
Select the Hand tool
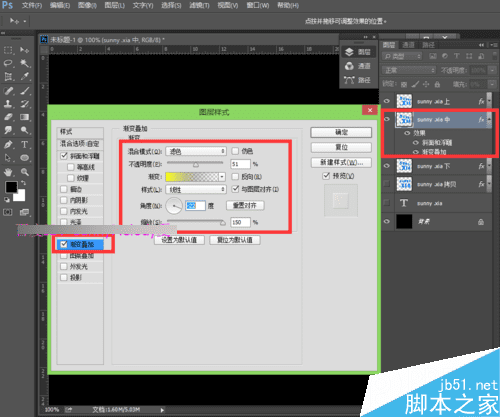click(8, 172)
